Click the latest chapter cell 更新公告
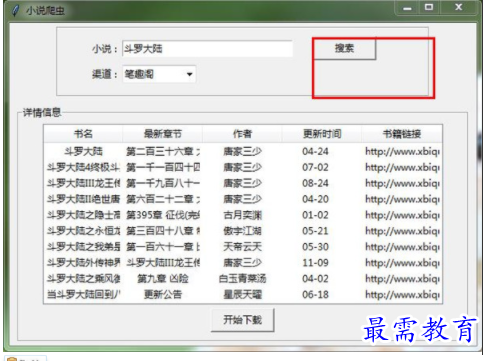485x361 pixels. tap(163, 294)
